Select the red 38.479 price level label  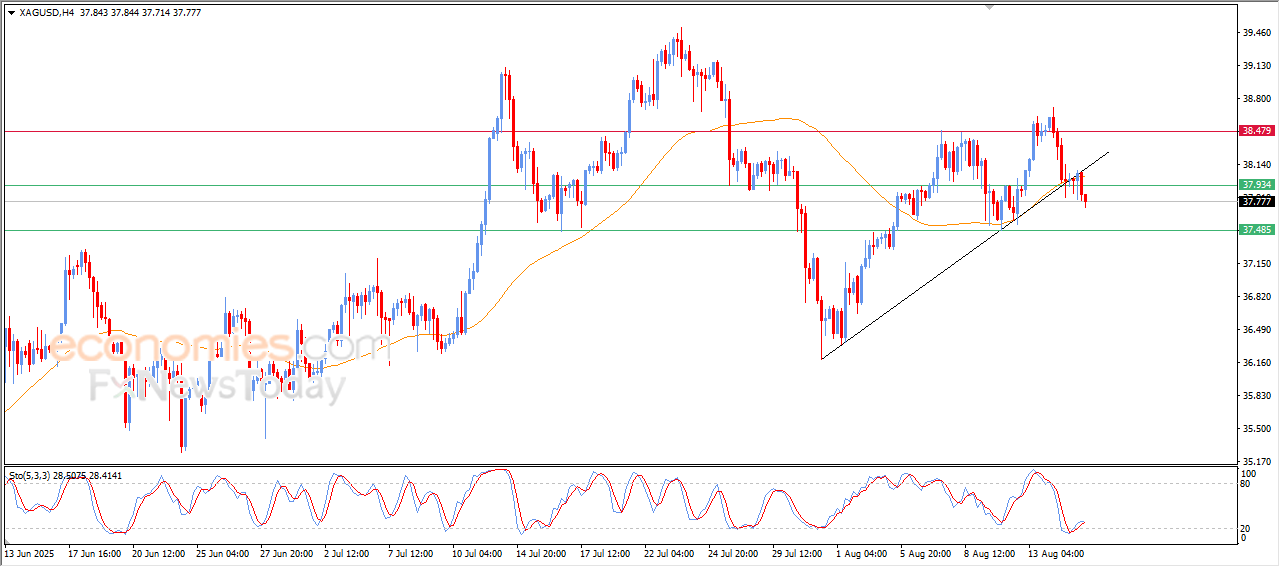(1256, 131)
